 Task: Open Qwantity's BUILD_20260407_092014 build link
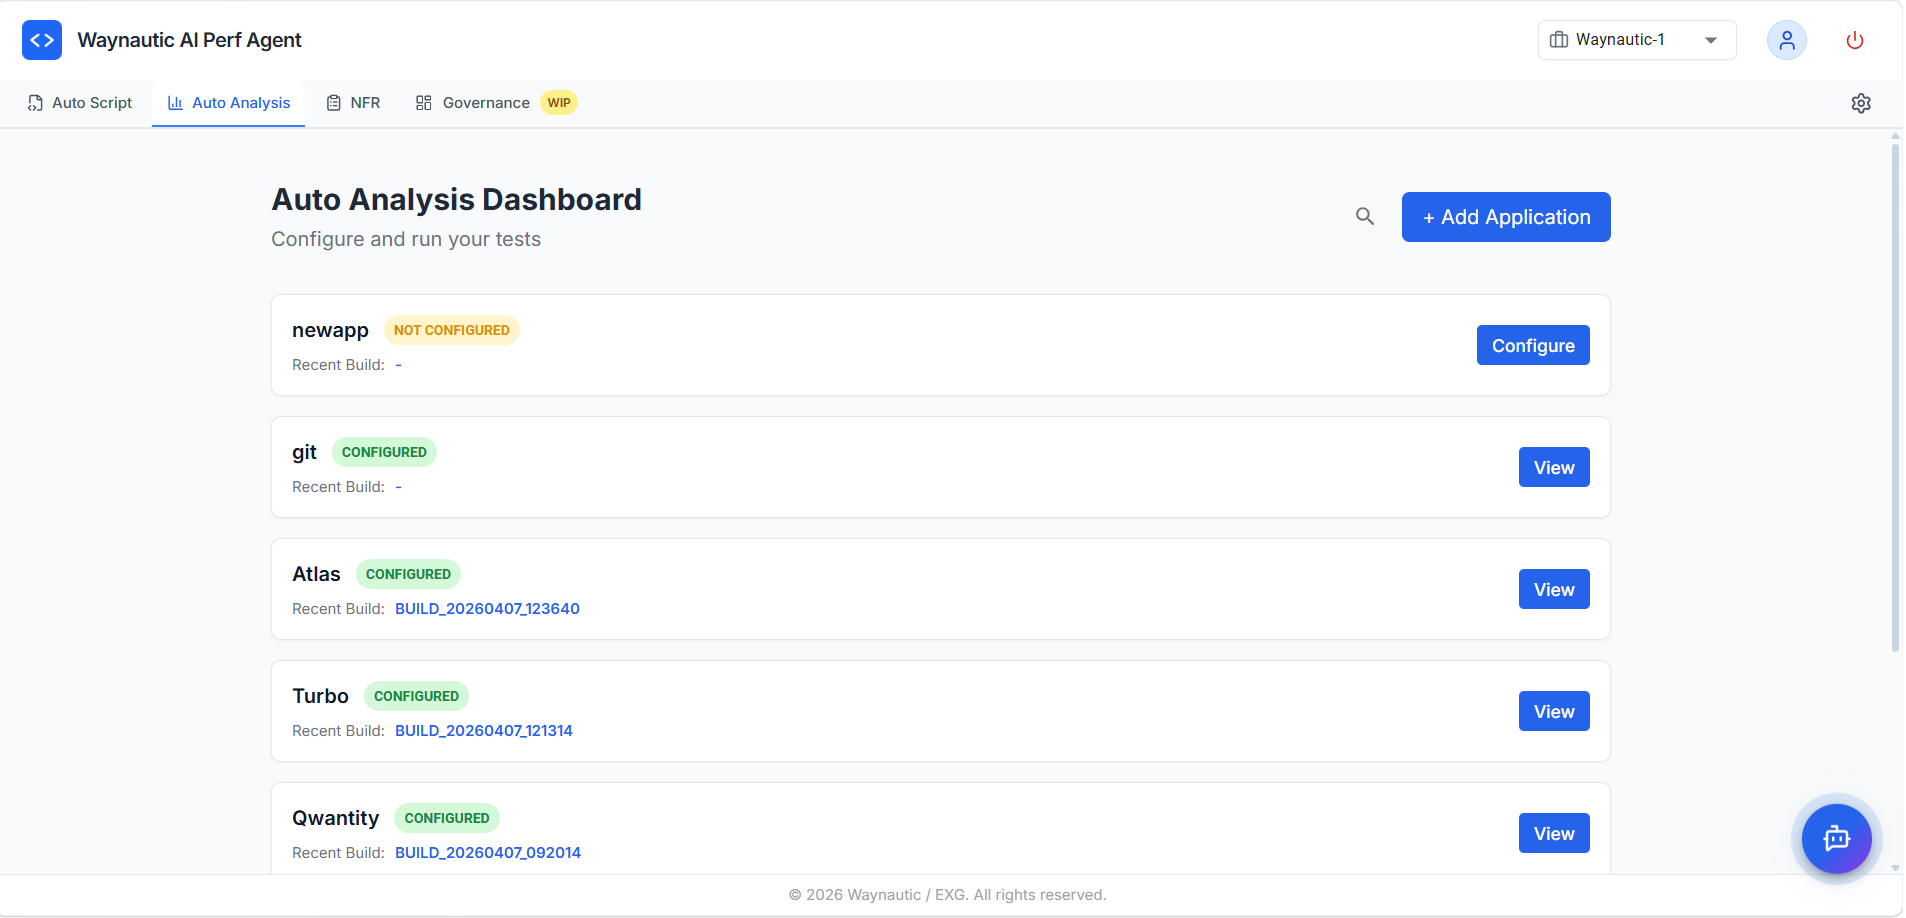pos(488,852)
